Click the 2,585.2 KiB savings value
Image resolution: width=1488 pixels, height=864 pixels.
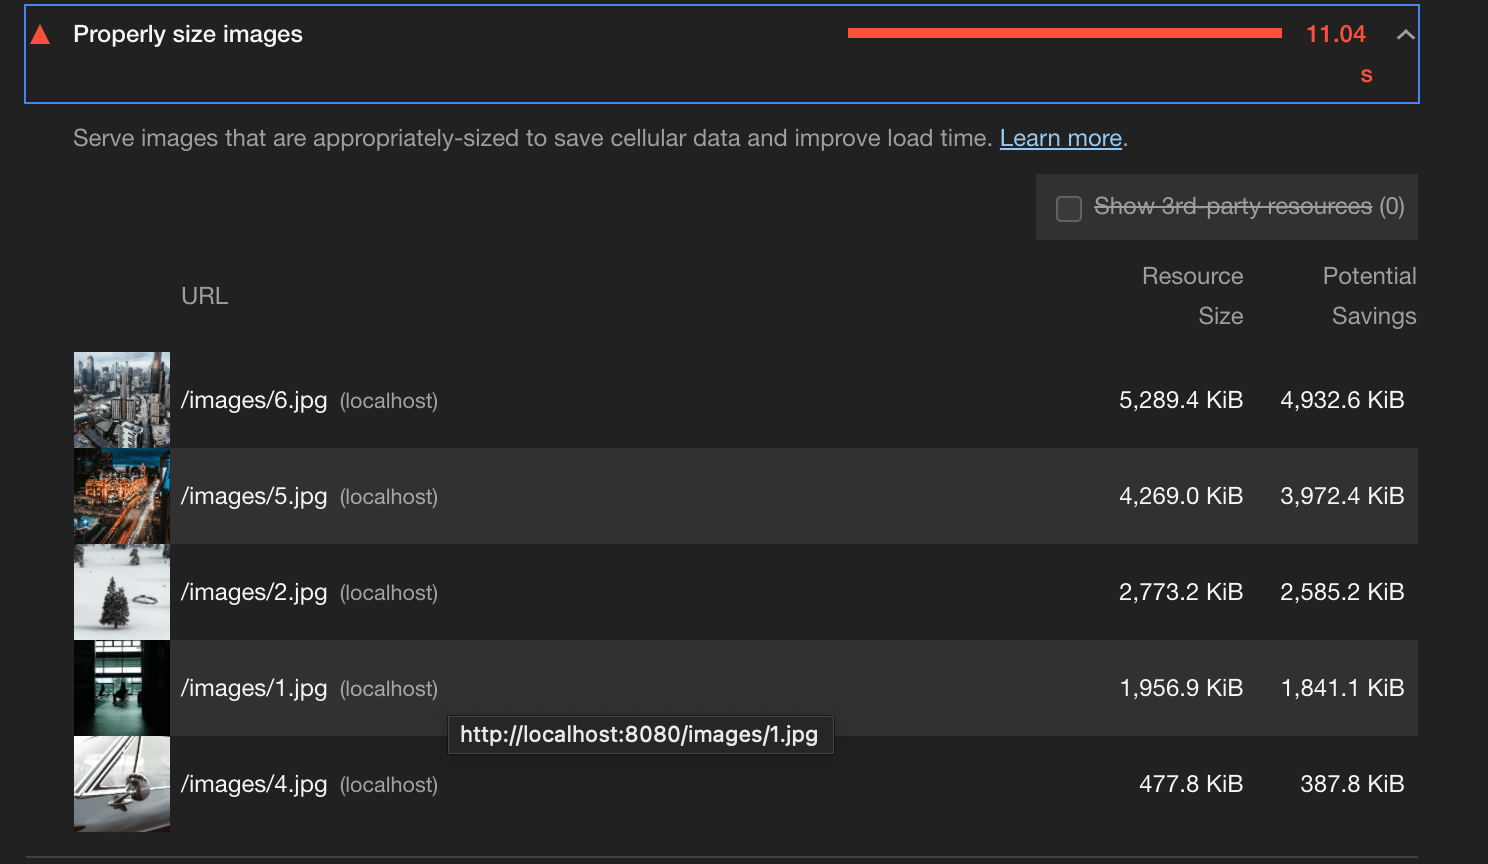(x=1342, y=592)
